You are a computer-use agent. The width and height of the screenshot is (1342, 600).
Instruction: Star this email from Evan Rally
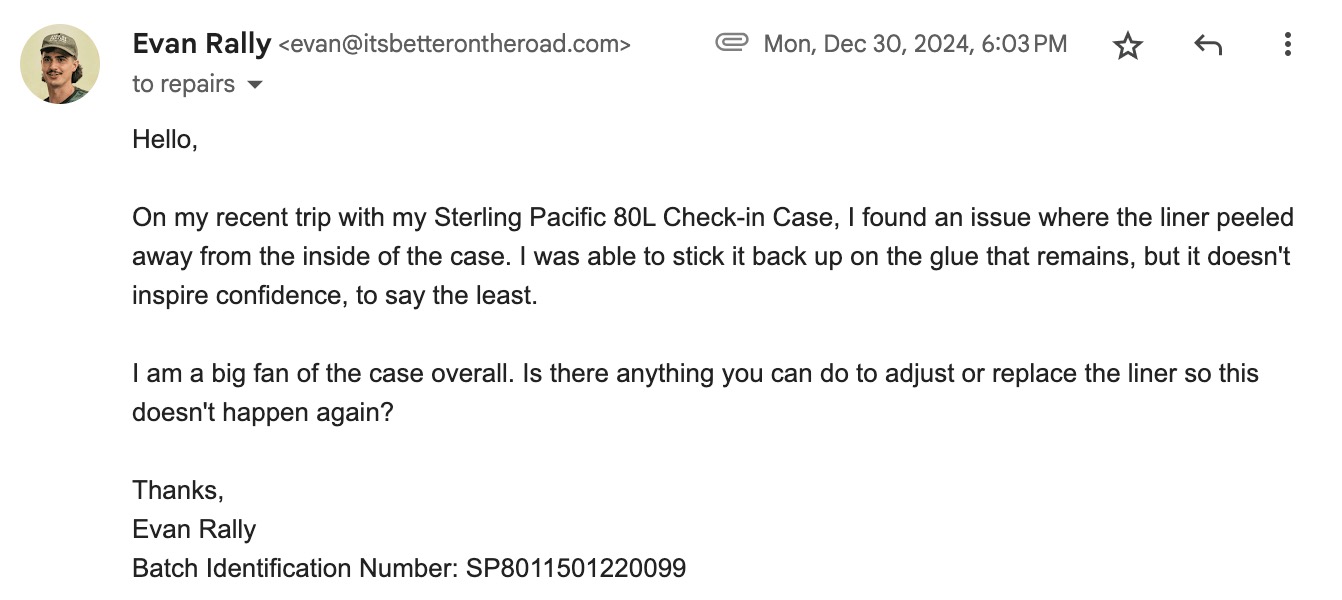click(1128, 45)
